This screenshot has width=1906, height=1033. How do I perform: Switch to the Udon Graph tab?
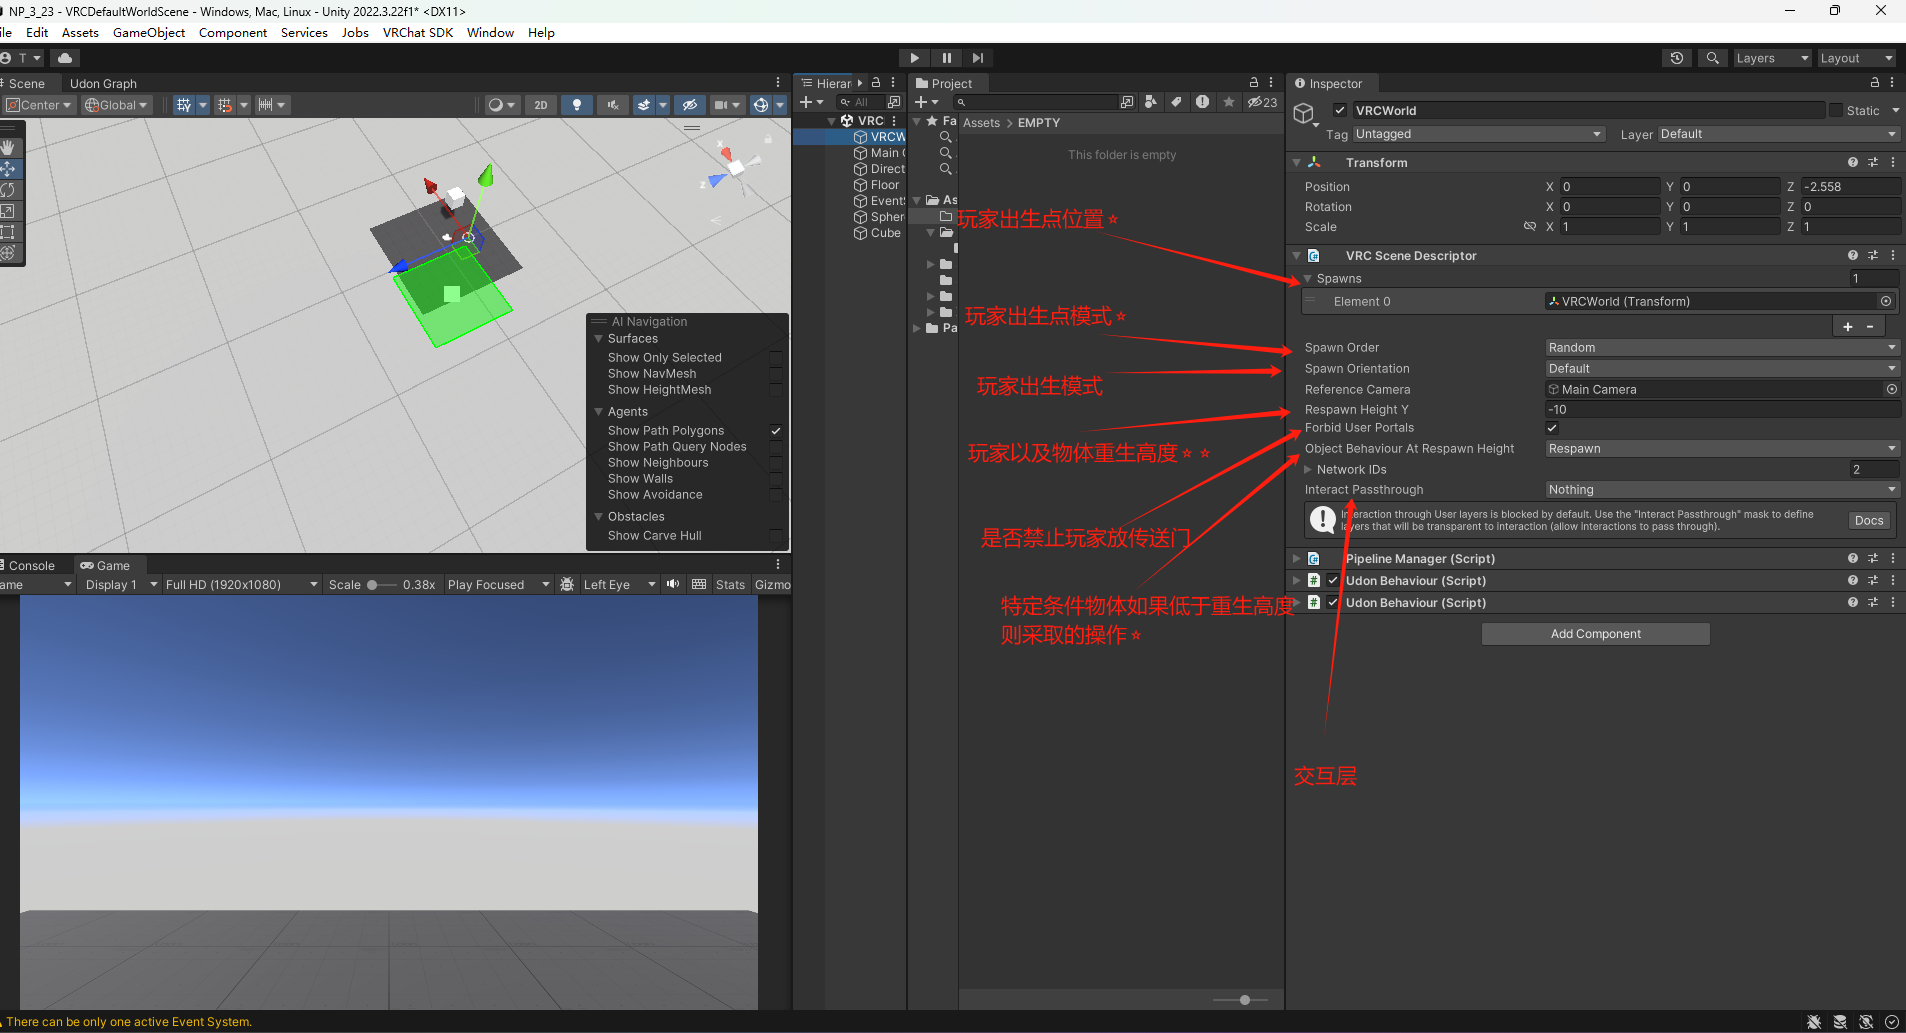pos(103,83)
